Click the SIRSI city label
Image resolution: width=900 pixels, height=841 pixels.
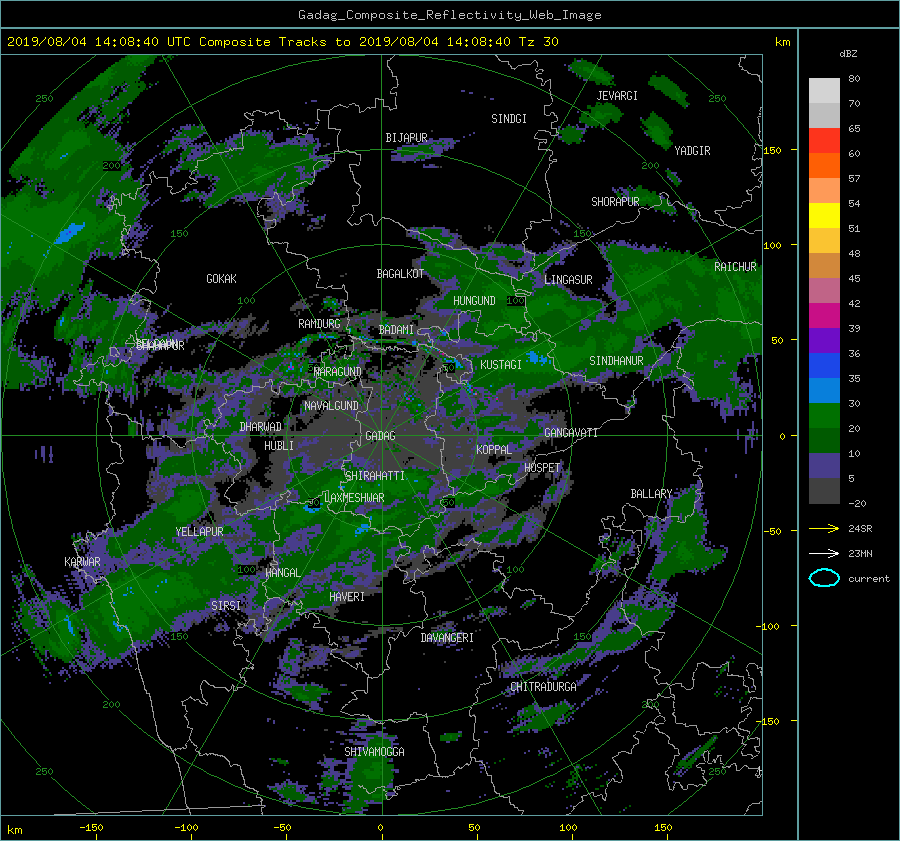point(226,606)
